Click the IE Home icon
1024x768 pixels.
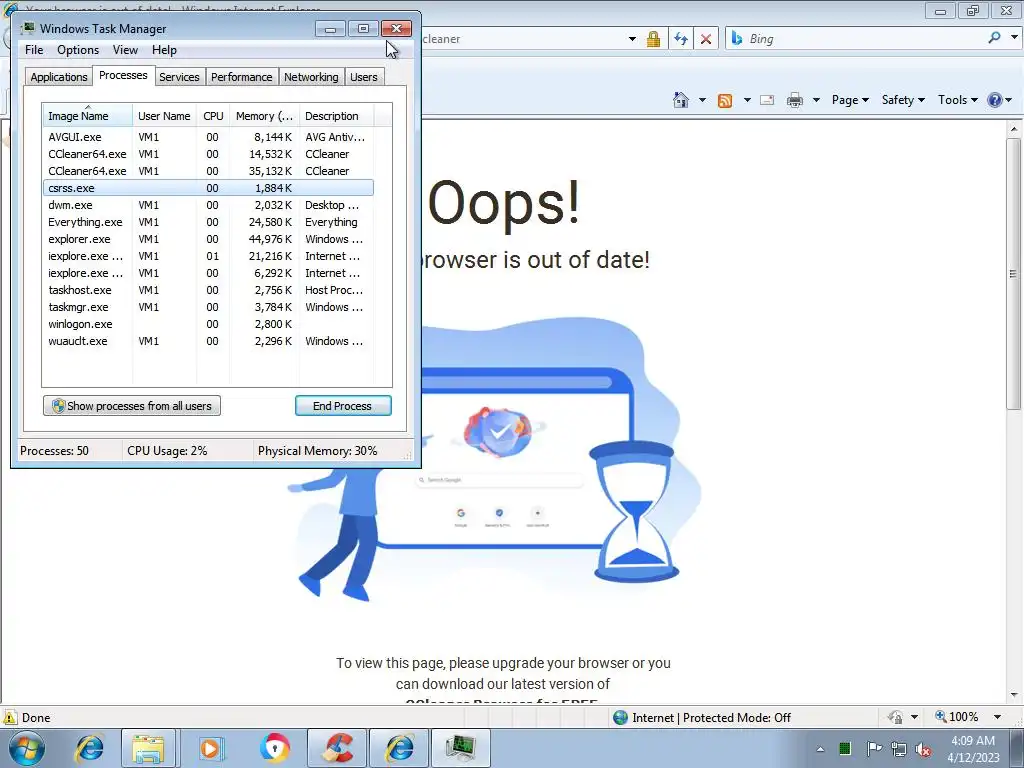click(x=680, y=100)
